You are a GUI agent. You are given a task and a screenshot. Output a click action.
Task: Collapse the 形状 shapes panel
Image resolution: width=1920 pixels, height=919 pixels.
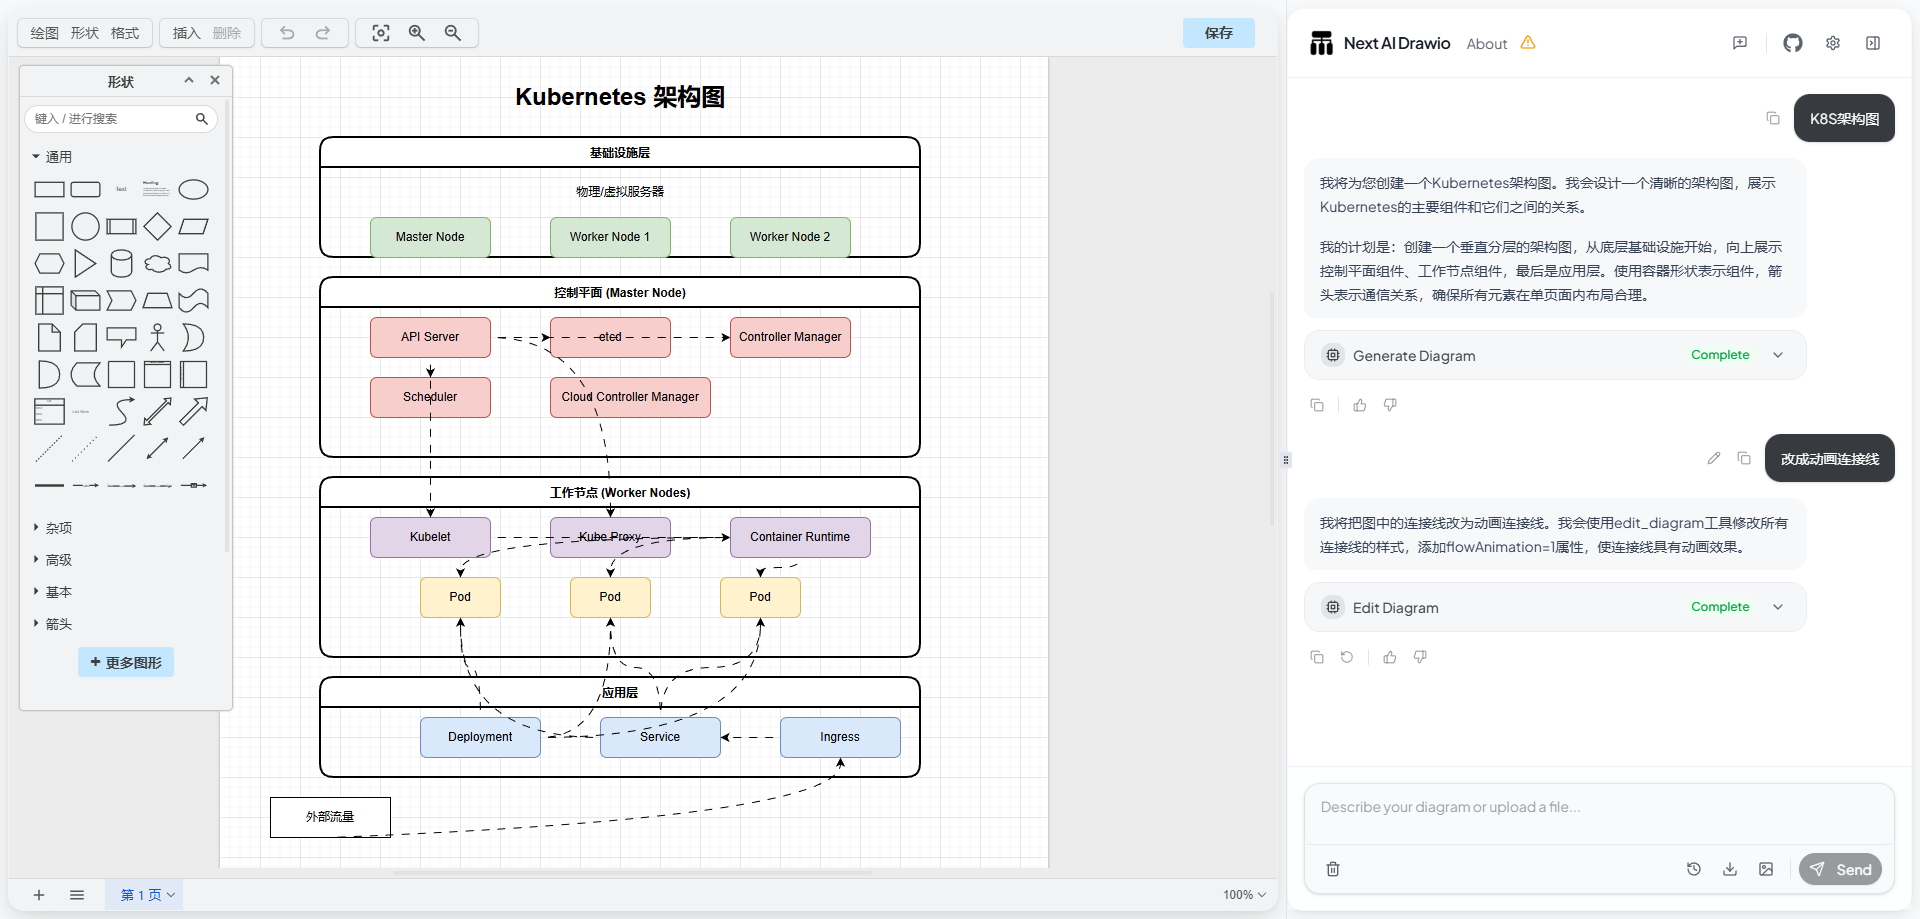pos(189,80)
